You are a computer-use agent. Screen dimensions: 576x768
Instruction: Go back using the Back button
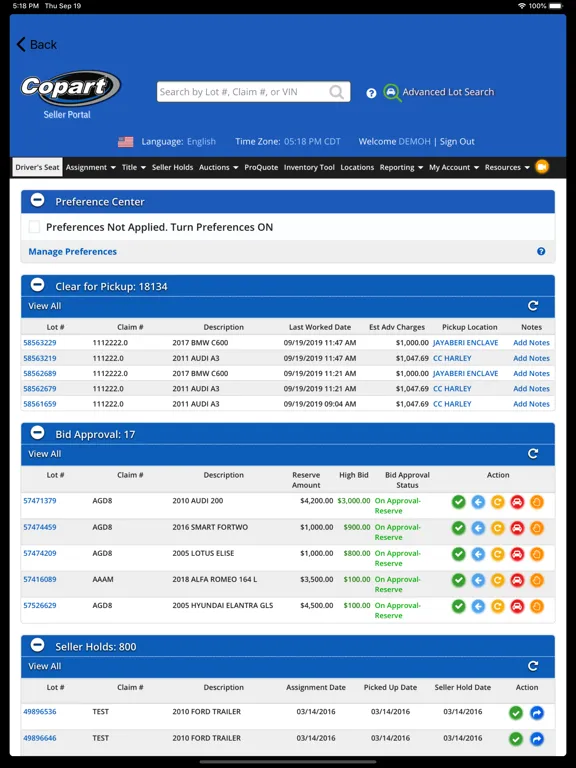point(37,45)
